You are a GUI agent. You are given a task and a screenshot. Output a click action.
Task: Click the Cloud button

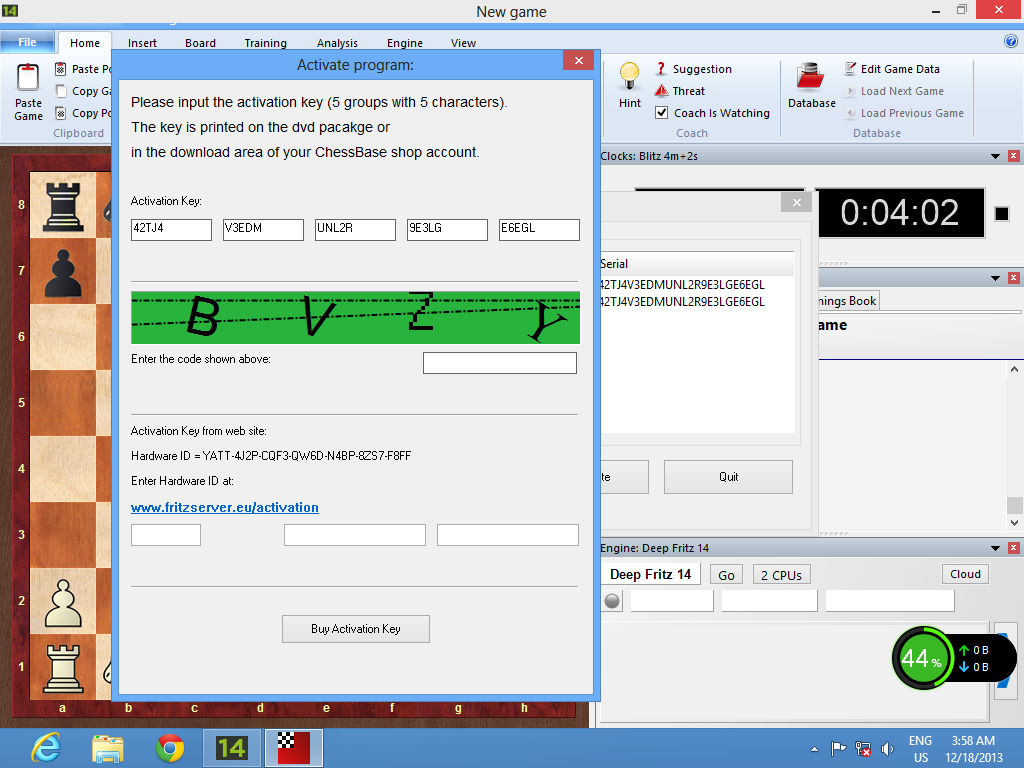pyautogui.click(x=965, y=574)
